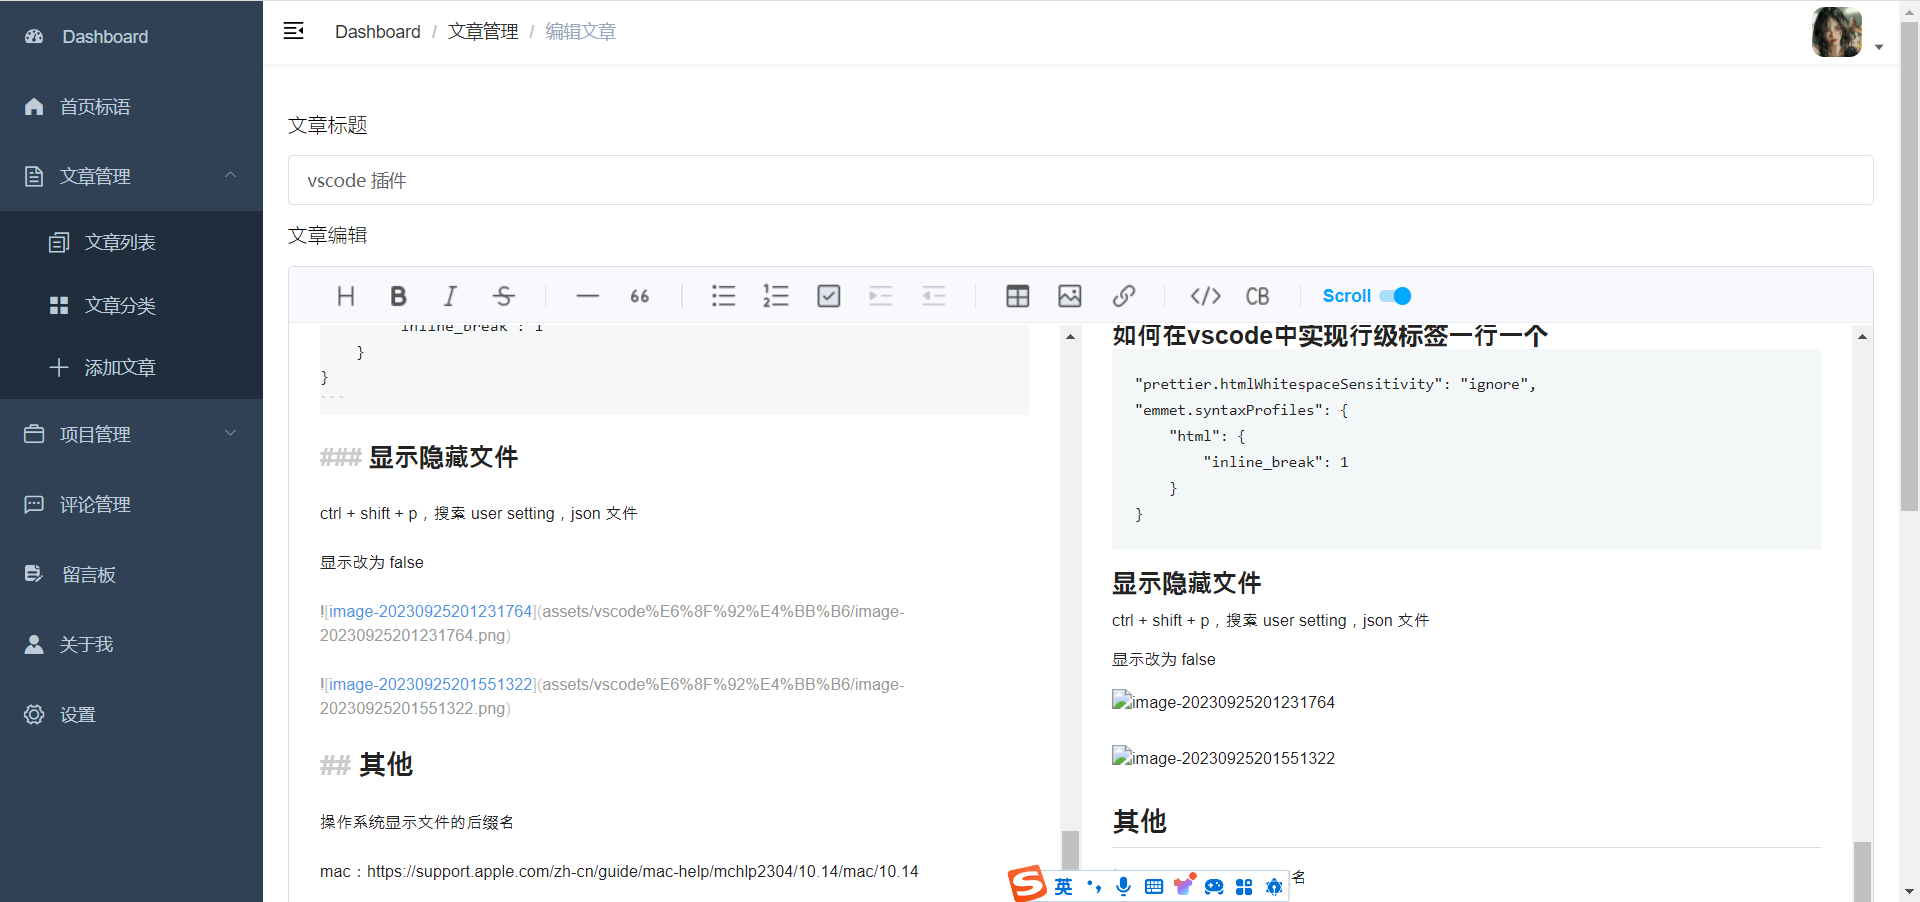This screenshot has width=1920, height=902.
Task: Click the Sogou input method logo
Action: (x=1027, y=884)
